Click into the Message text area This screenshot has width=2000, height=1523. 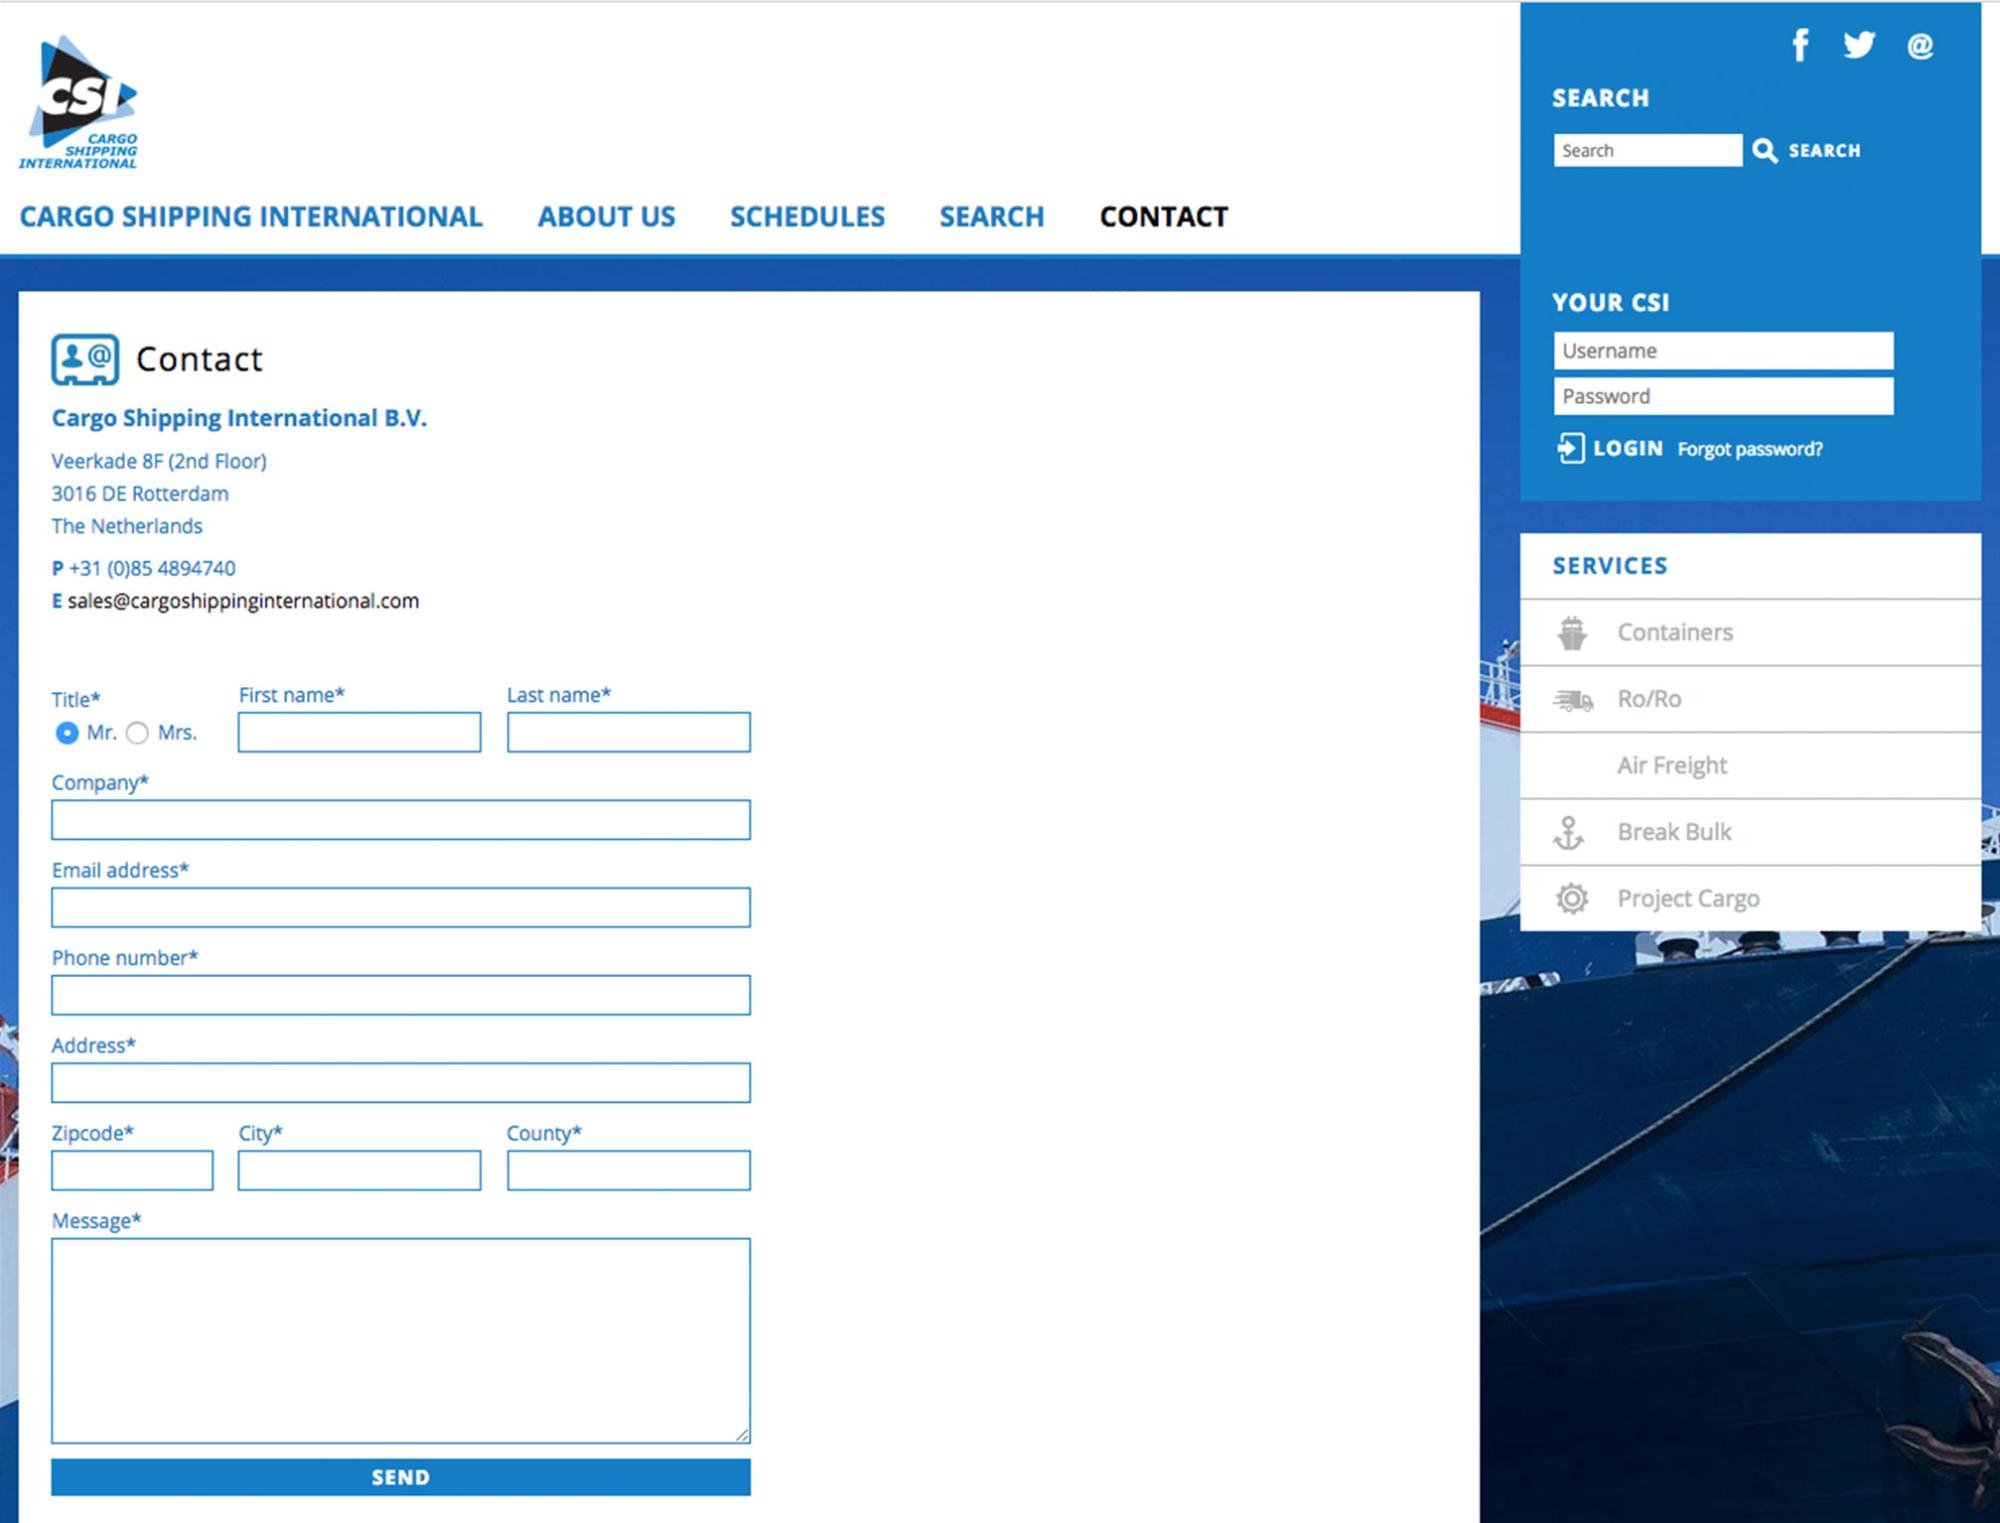point(400,1340)
